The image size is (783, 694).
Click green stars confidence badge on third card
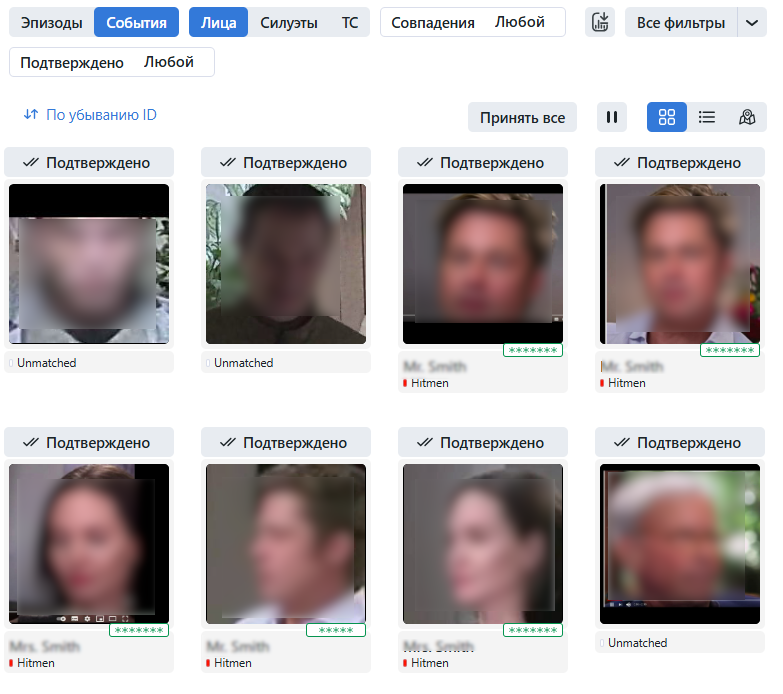click(x=533, y=351)
